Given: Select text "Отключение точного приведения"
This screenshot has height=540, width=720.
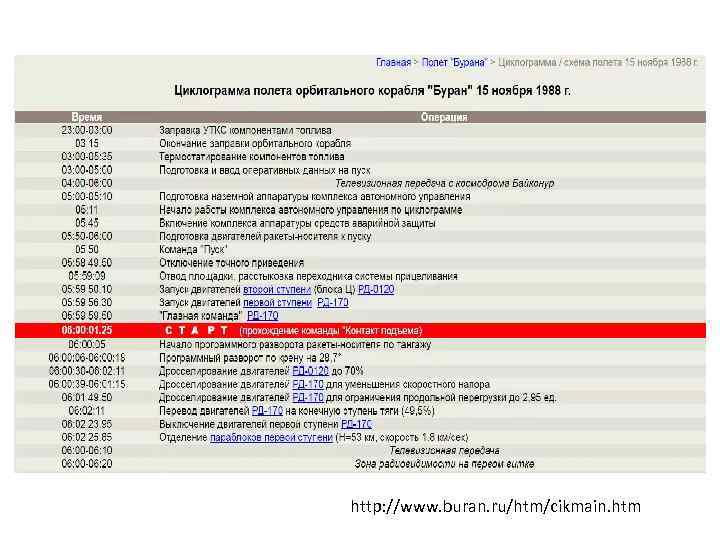Looking at the screenshot, I should coord(231,263).
